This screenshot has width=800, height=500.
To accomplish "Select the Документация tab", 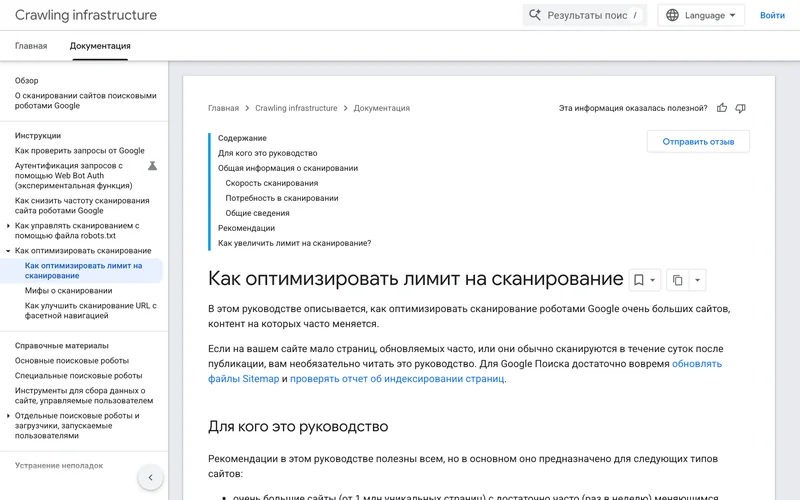I will click(x=100, y=46).
